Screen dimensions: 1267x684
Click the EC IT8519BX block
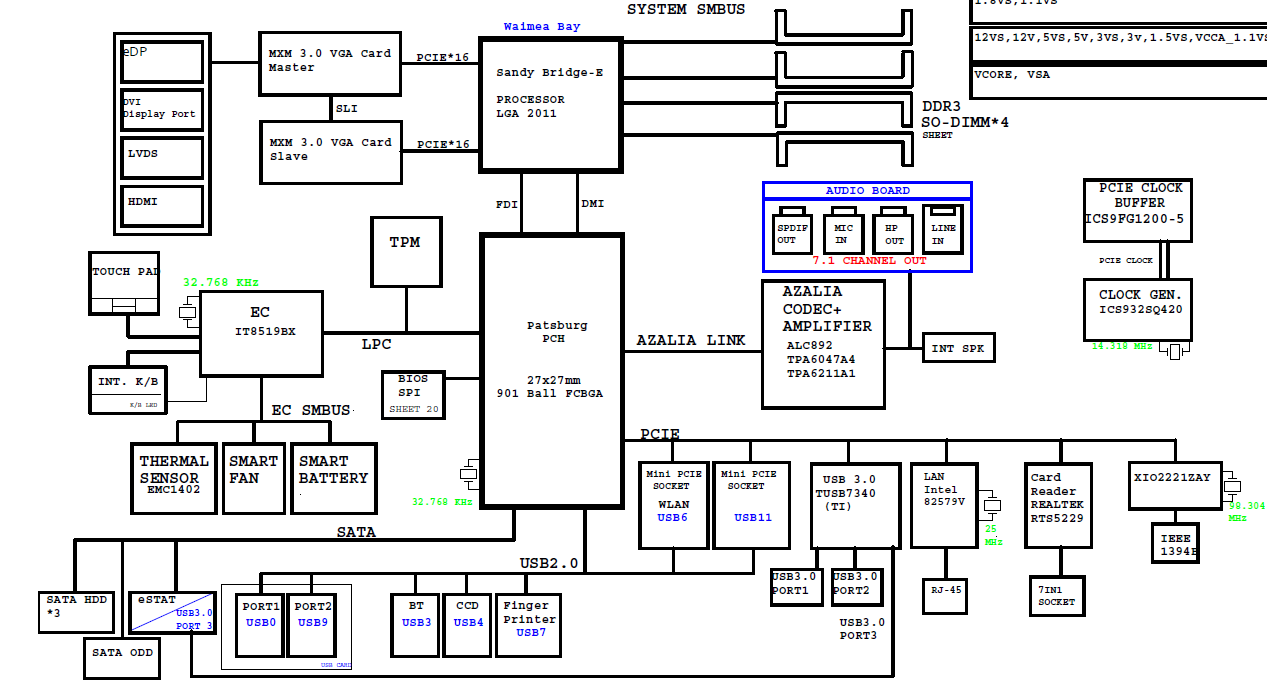(x=261, y=333)
